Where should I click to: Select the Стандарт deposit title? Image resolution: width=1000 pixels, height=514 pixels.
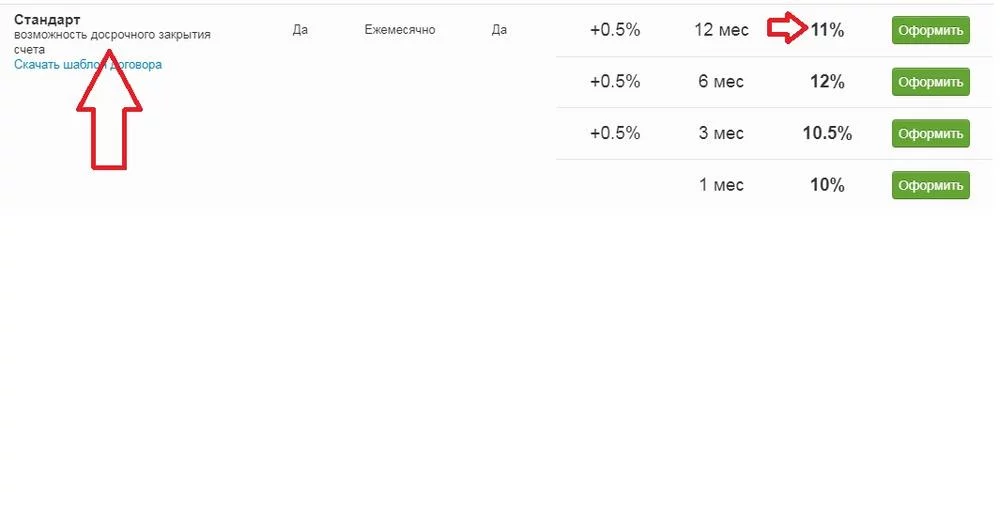click(x=47, y=20)
